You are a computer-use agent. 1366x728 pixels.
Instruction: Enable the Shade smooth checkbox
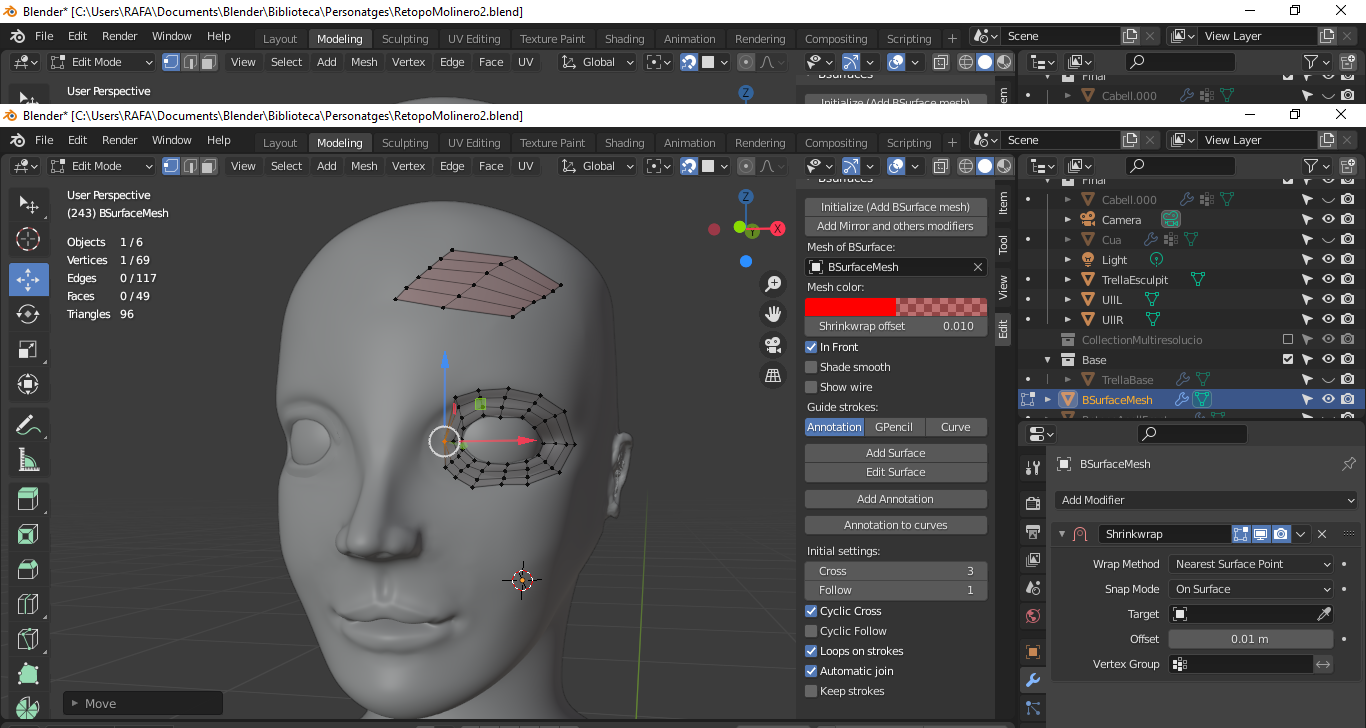[811, 367]
